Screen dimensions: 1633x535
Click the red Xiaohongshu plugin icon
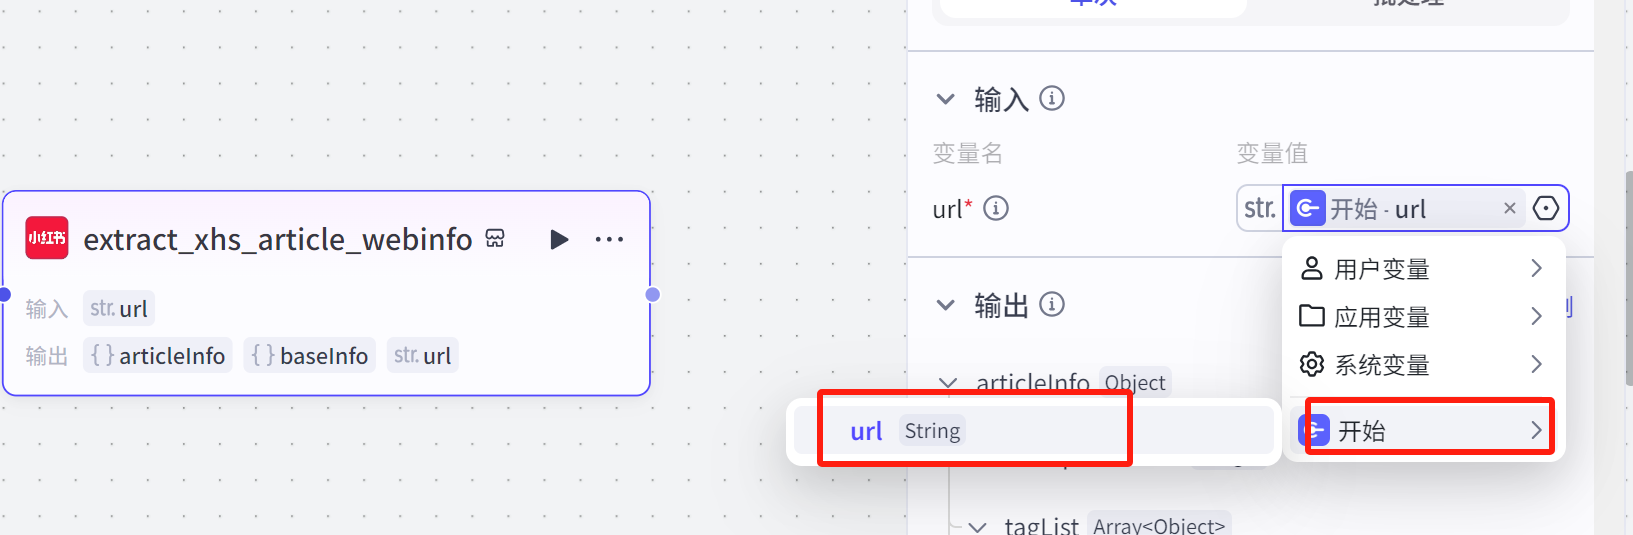(46, 238)
